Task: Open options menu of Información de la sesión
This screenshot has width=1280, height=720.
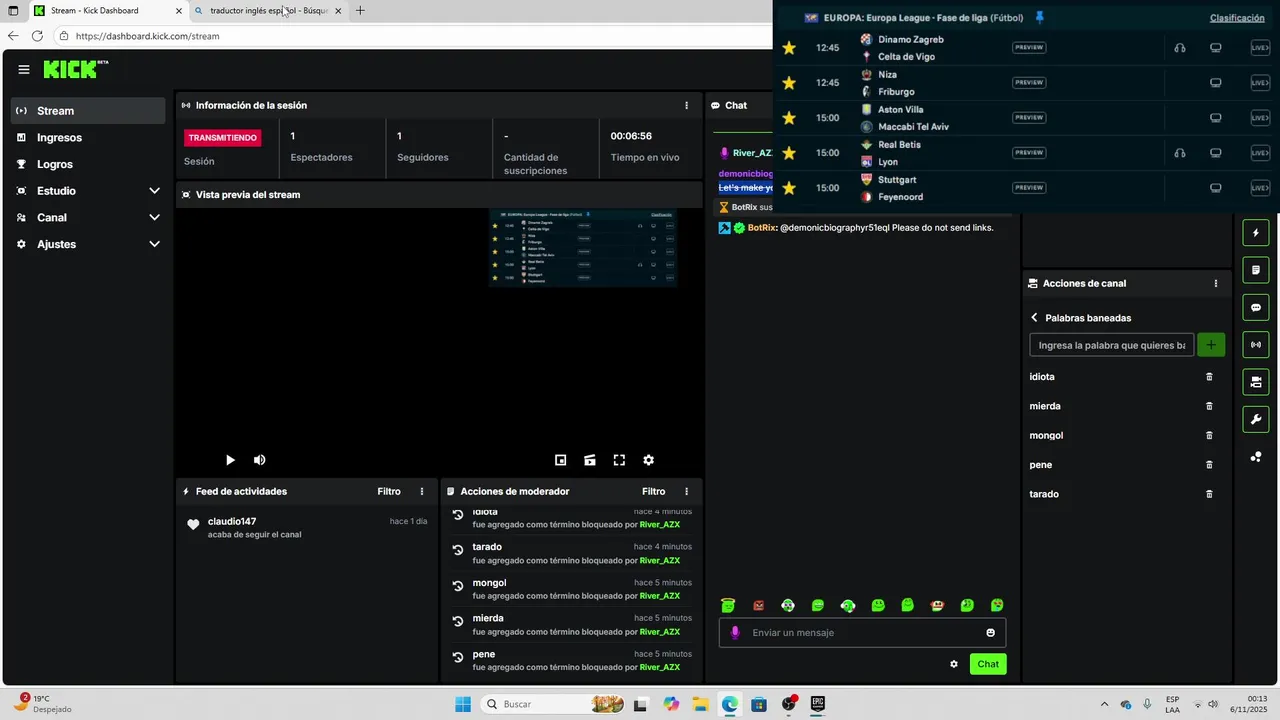Action: click(x=686, y=105)
